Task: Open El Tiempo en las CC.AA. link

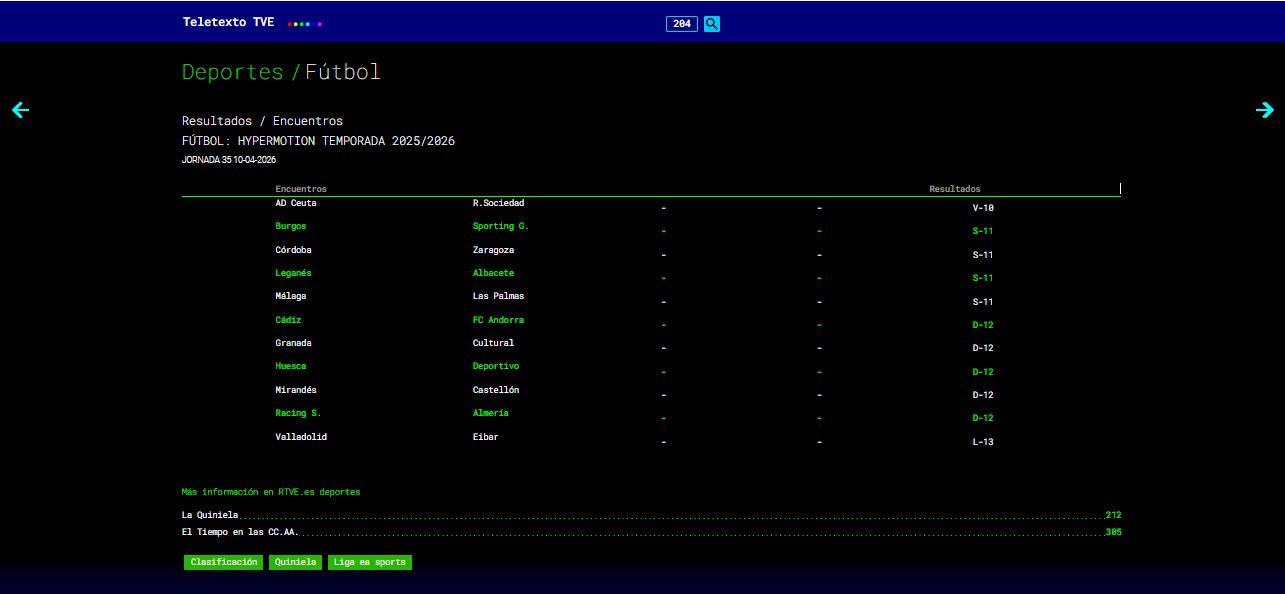Action: (240, 532)
